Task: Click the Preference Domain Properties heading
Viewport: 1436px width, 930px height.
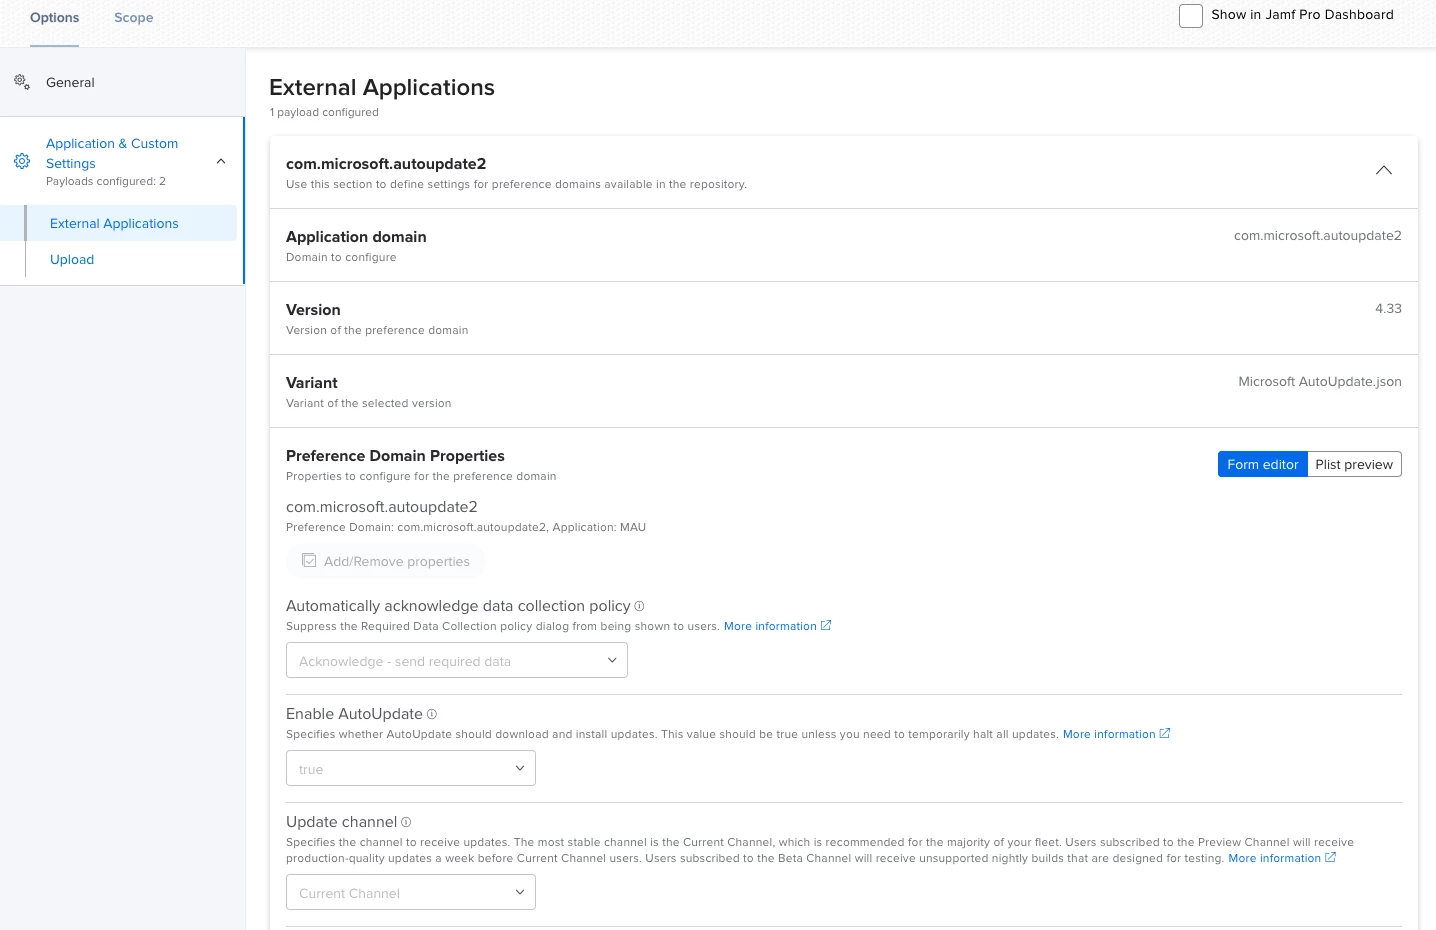Action: pos(395,456)
